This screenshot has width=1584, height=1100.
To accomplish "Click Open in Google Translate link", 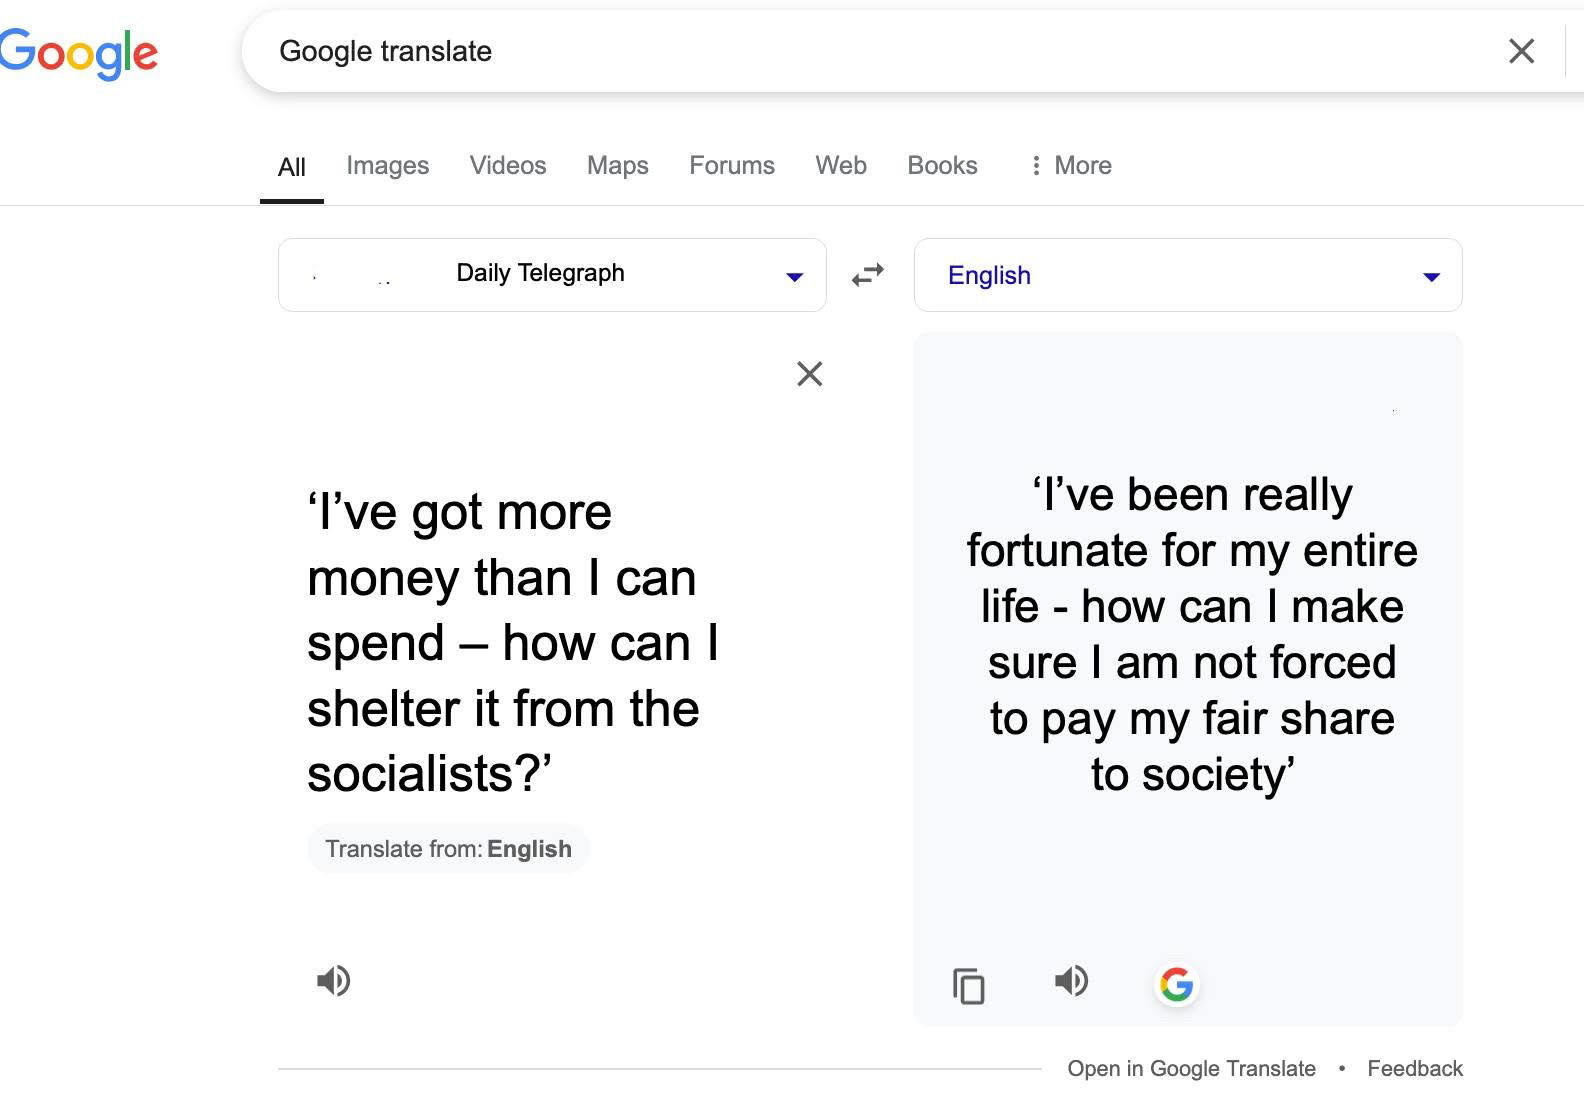I will pyautogui.click(x=1191, y=1068).
